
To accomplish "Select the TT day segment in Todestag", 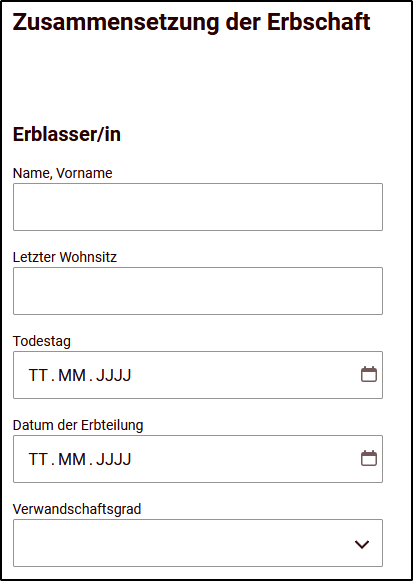I will (x=38, y=375).
